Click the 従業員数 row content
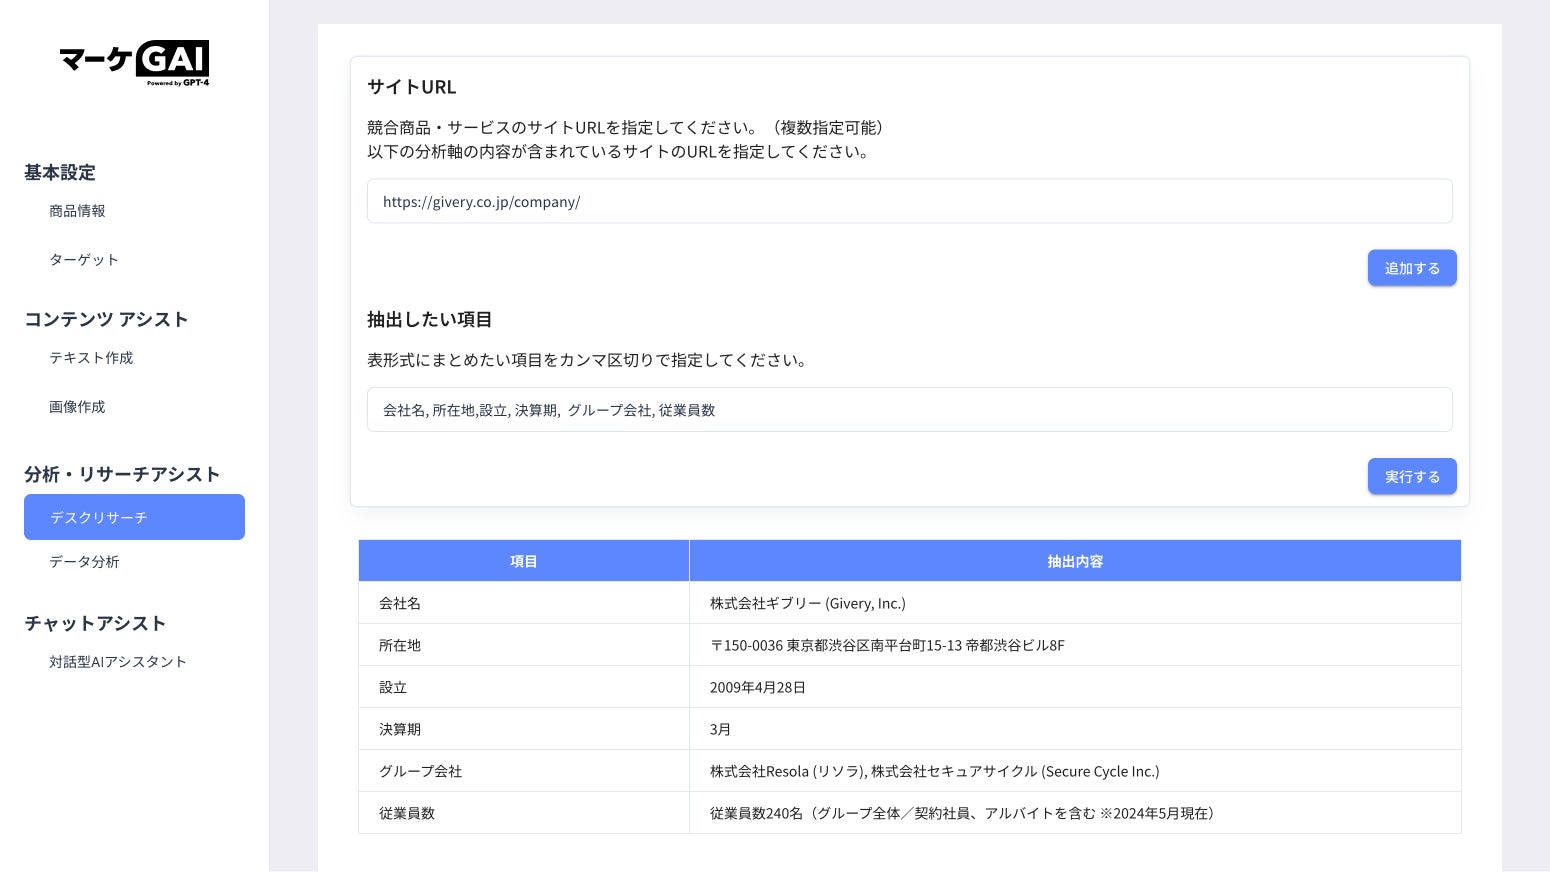Screen dimensions: 1550x872 962,814
